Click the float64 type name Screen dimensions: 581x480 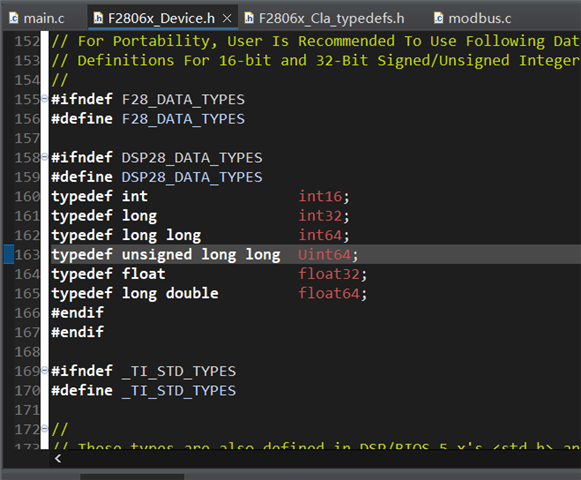click(329, 293)
